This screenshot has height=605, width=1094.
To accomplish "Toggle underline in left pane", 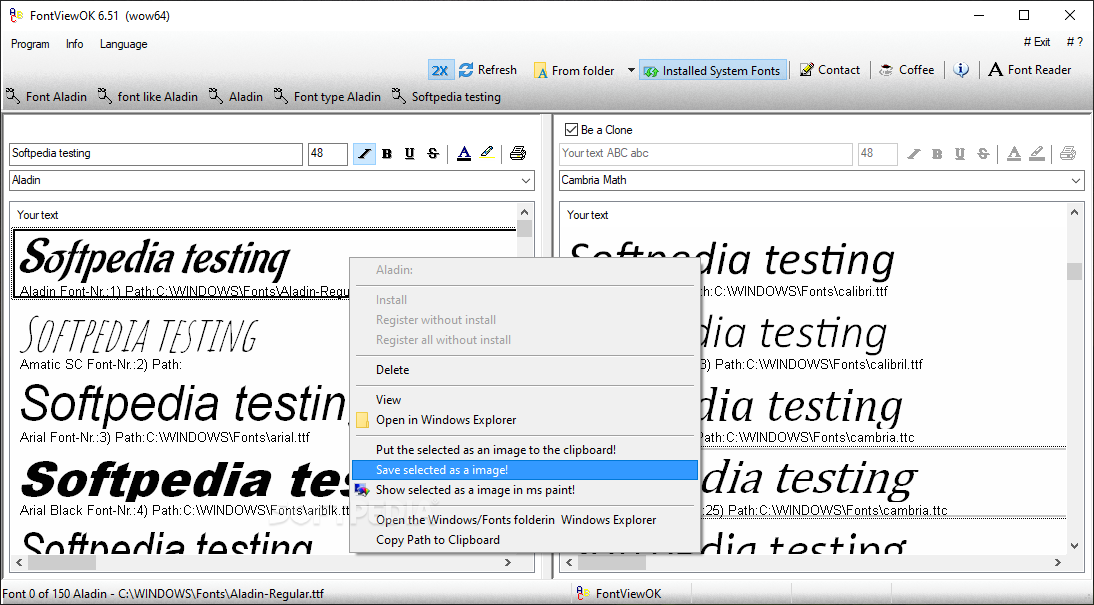I will [x=410, y=154].
